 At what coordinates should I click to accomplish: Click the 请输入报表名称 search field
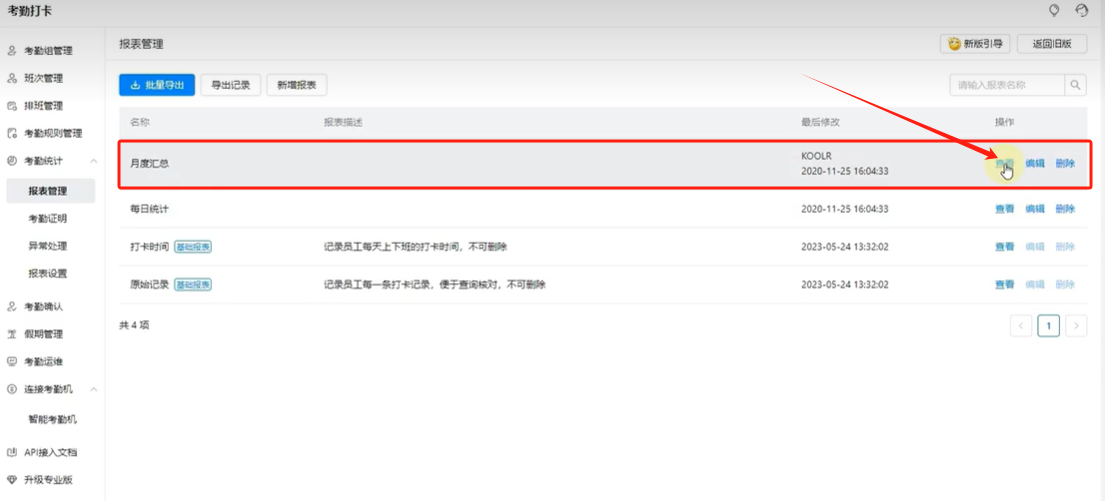tap(1006, 86)
